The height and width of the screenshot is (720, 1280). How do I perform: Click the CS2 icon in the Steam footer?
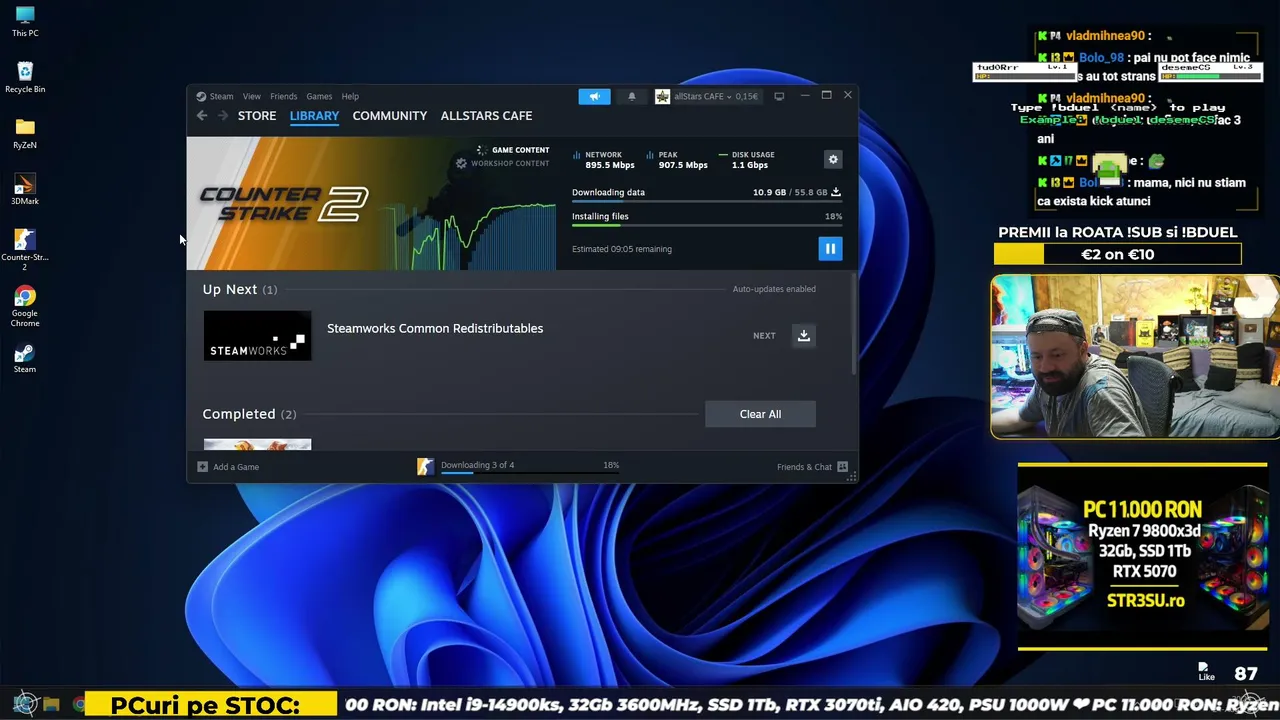point(425,466)
